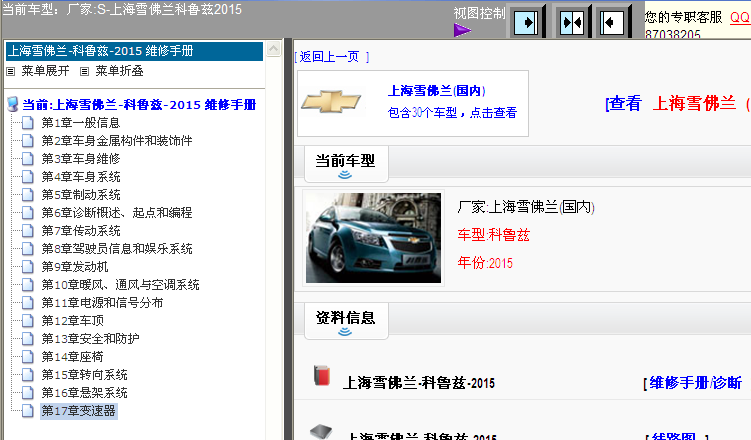Click the Chevrolet bowtie logo
The width and height of the screenshot is (751, 440).
(x=331, y=102)
